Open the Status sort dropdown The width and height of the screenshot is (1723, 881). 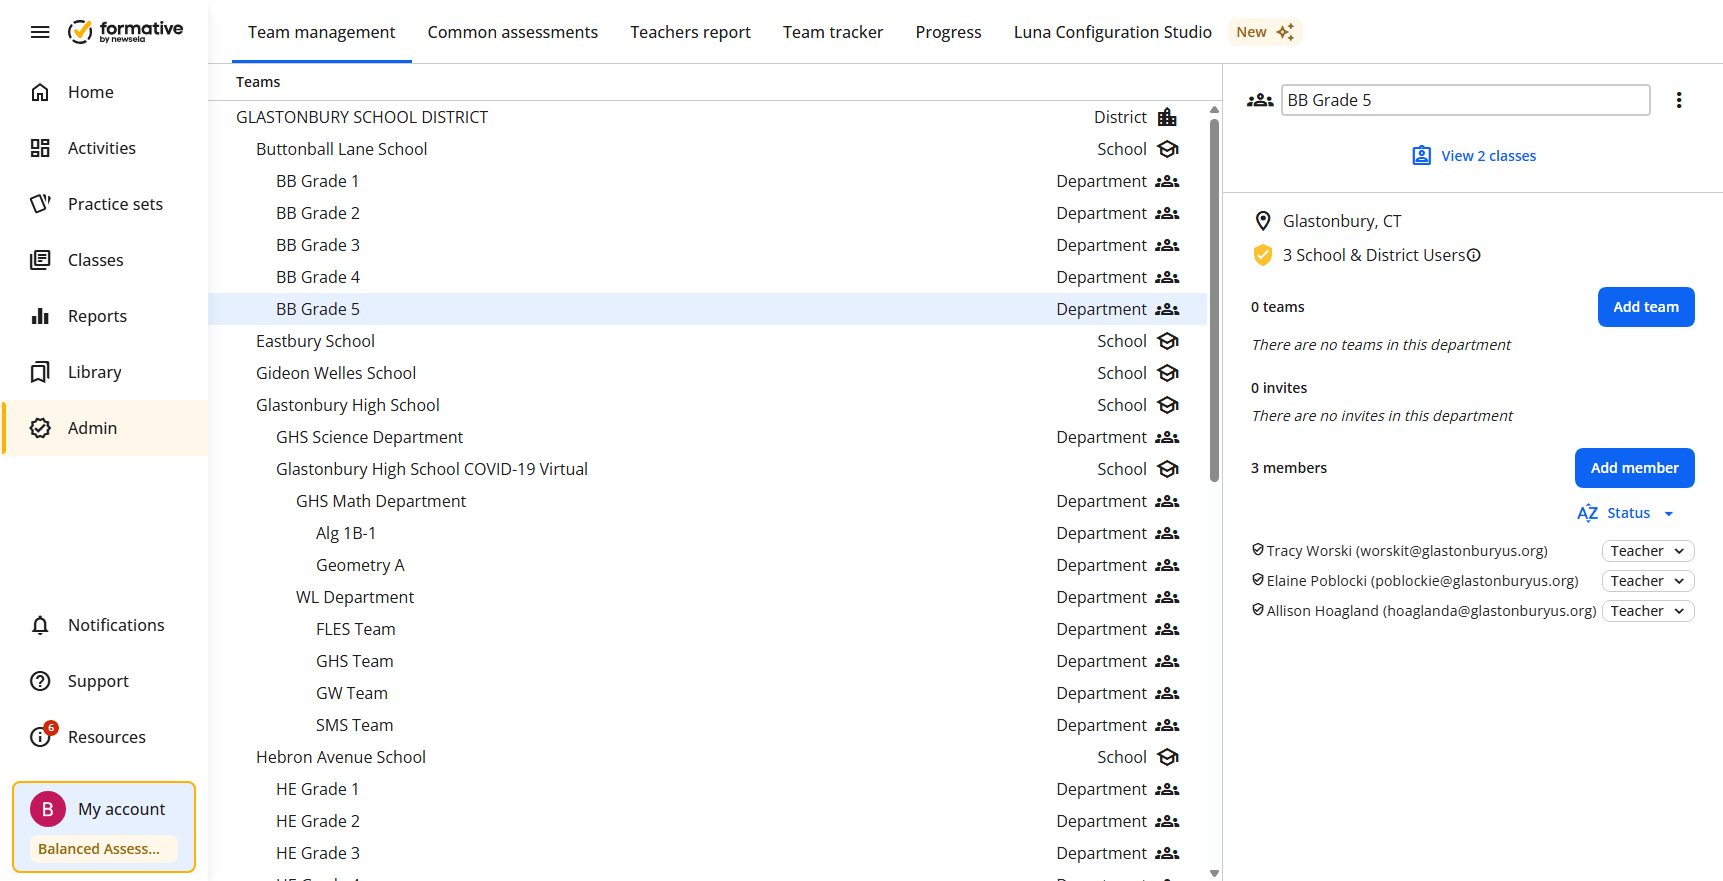click(1626, 513)
